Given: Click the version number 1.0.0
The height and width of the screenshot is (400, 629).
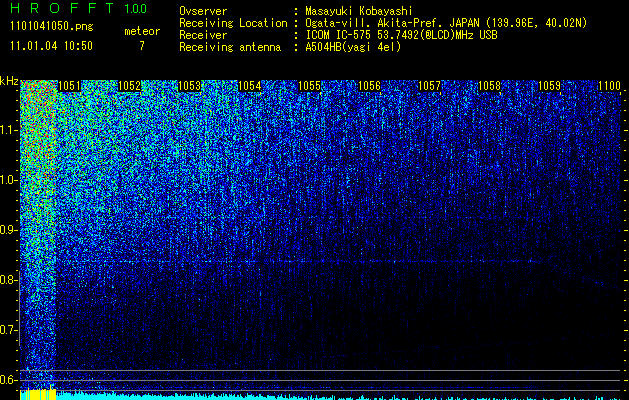Looking at the screenshot, I should coord(136,8).
